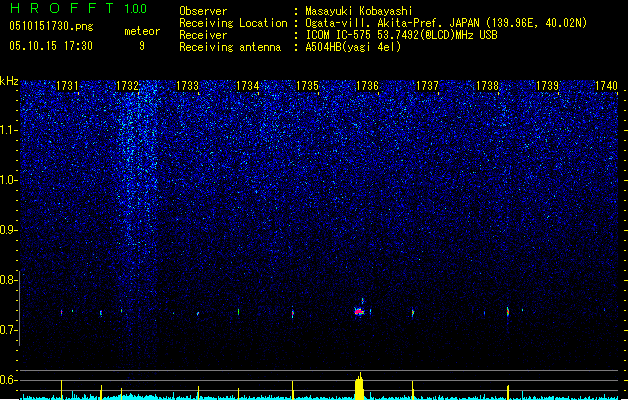This screenshot has height=400, width=629.
Task: Click the tallest yellow power peak near 1736
Action: pyautogui.click(x=359, y=386)
